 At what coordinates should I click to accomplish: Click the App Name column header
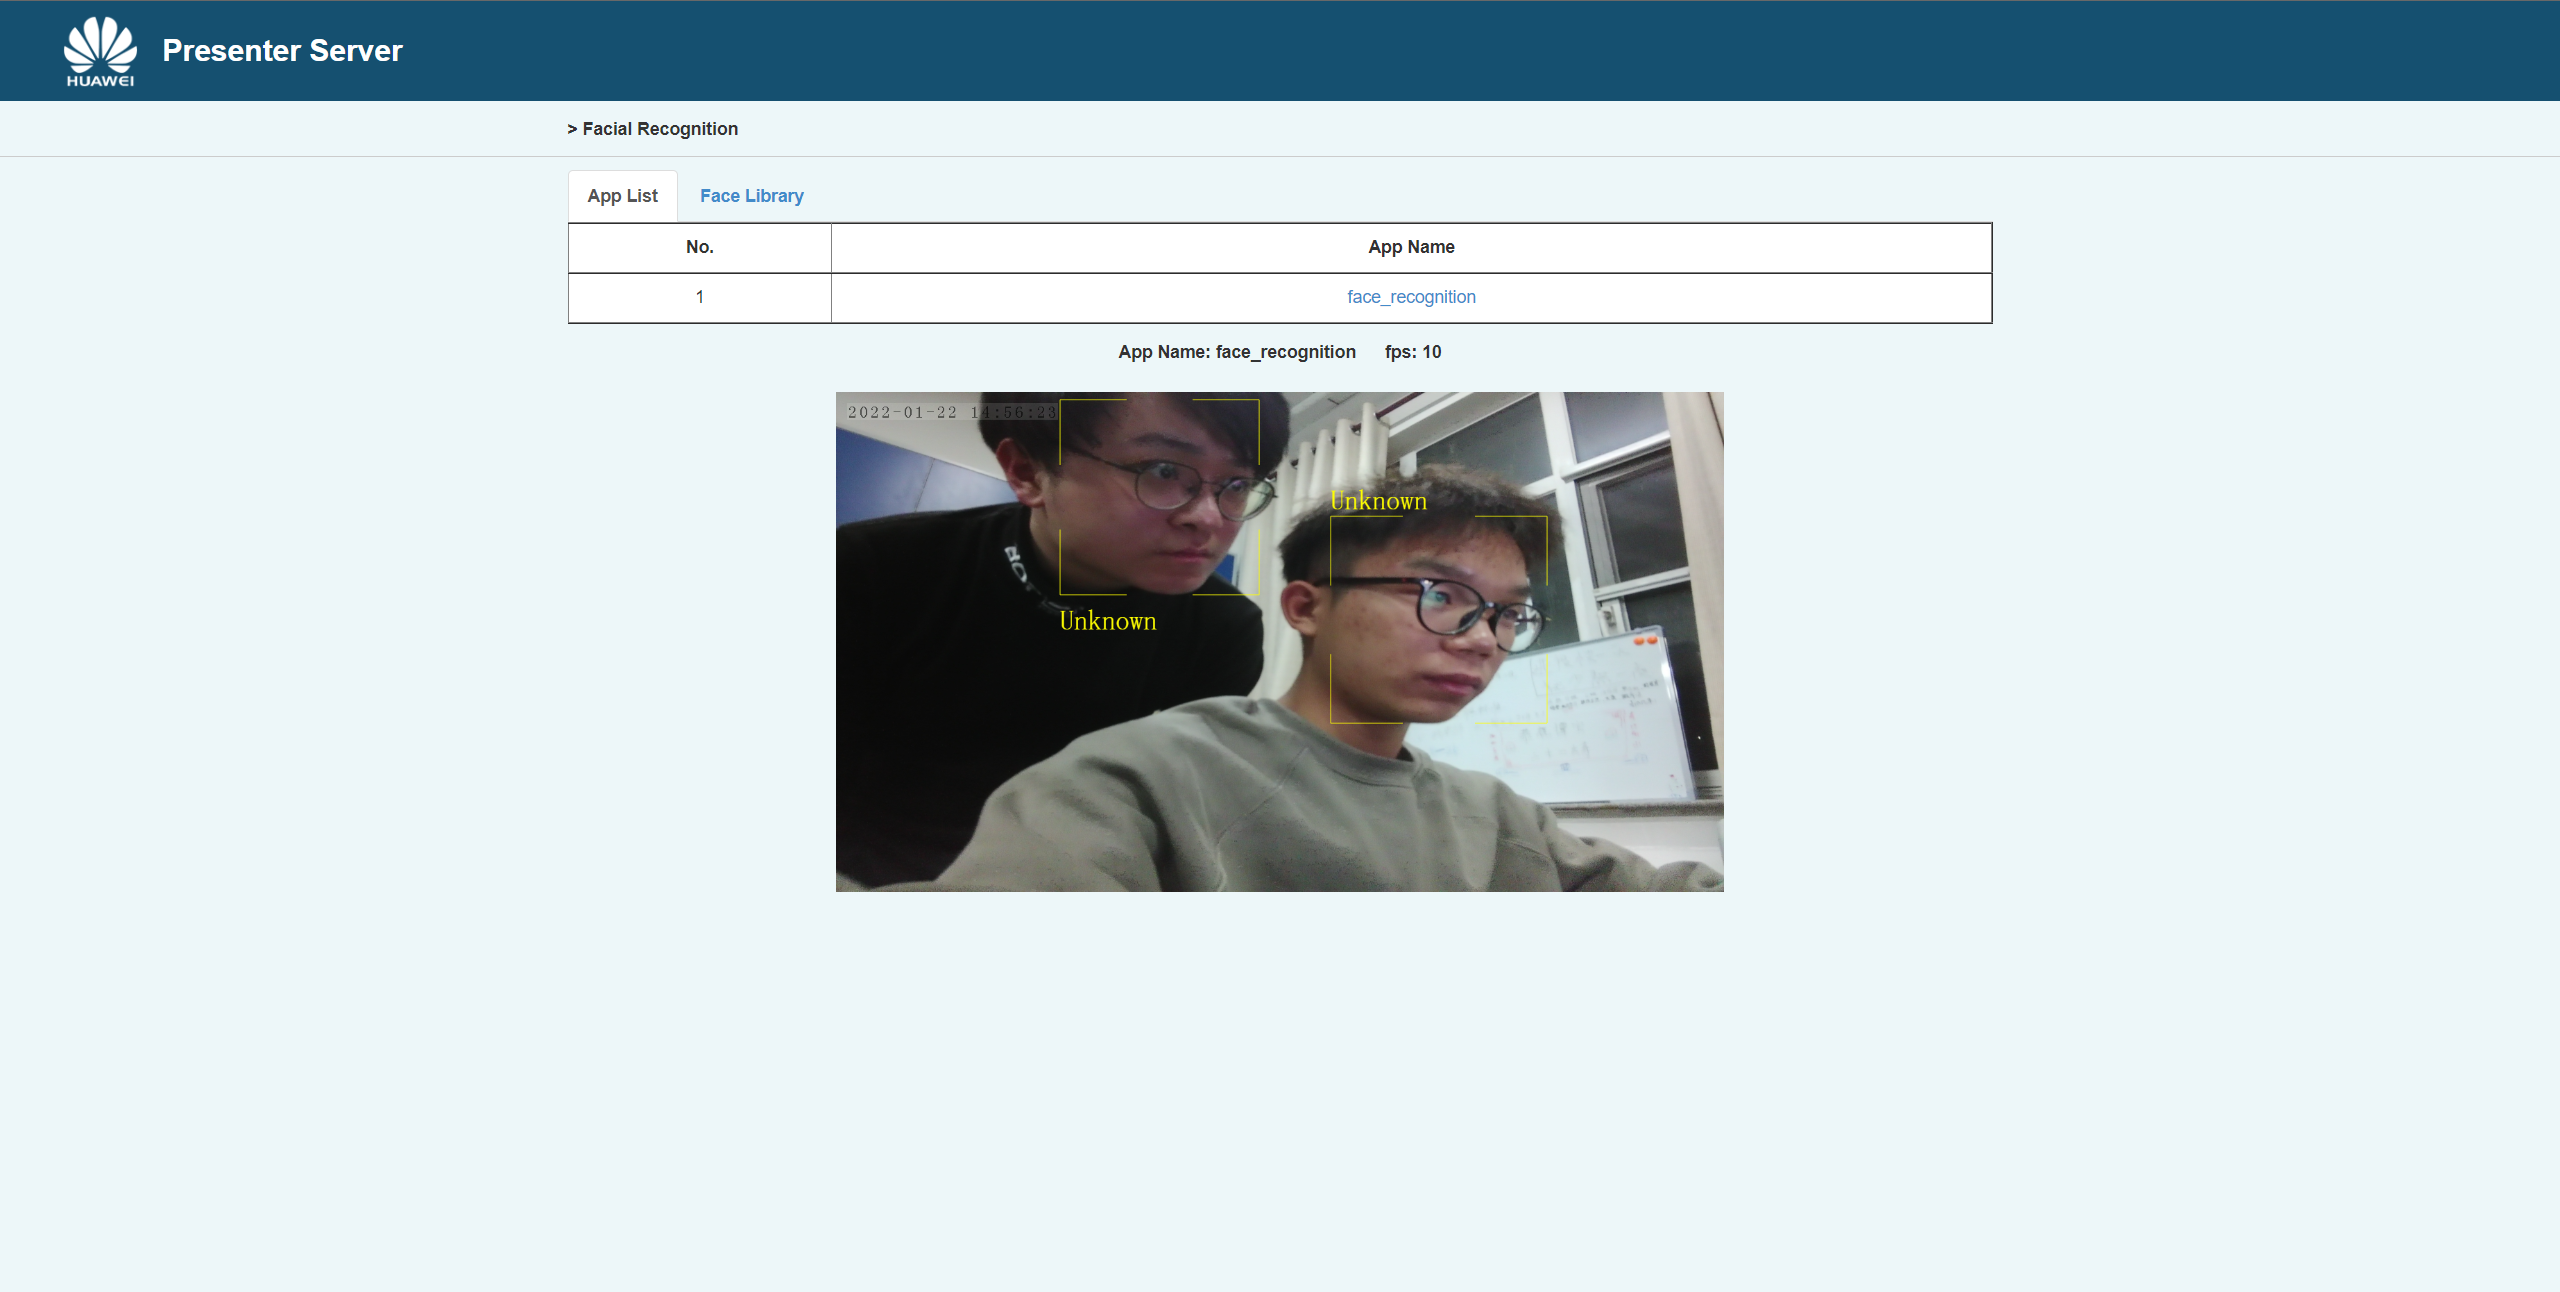1410,247
